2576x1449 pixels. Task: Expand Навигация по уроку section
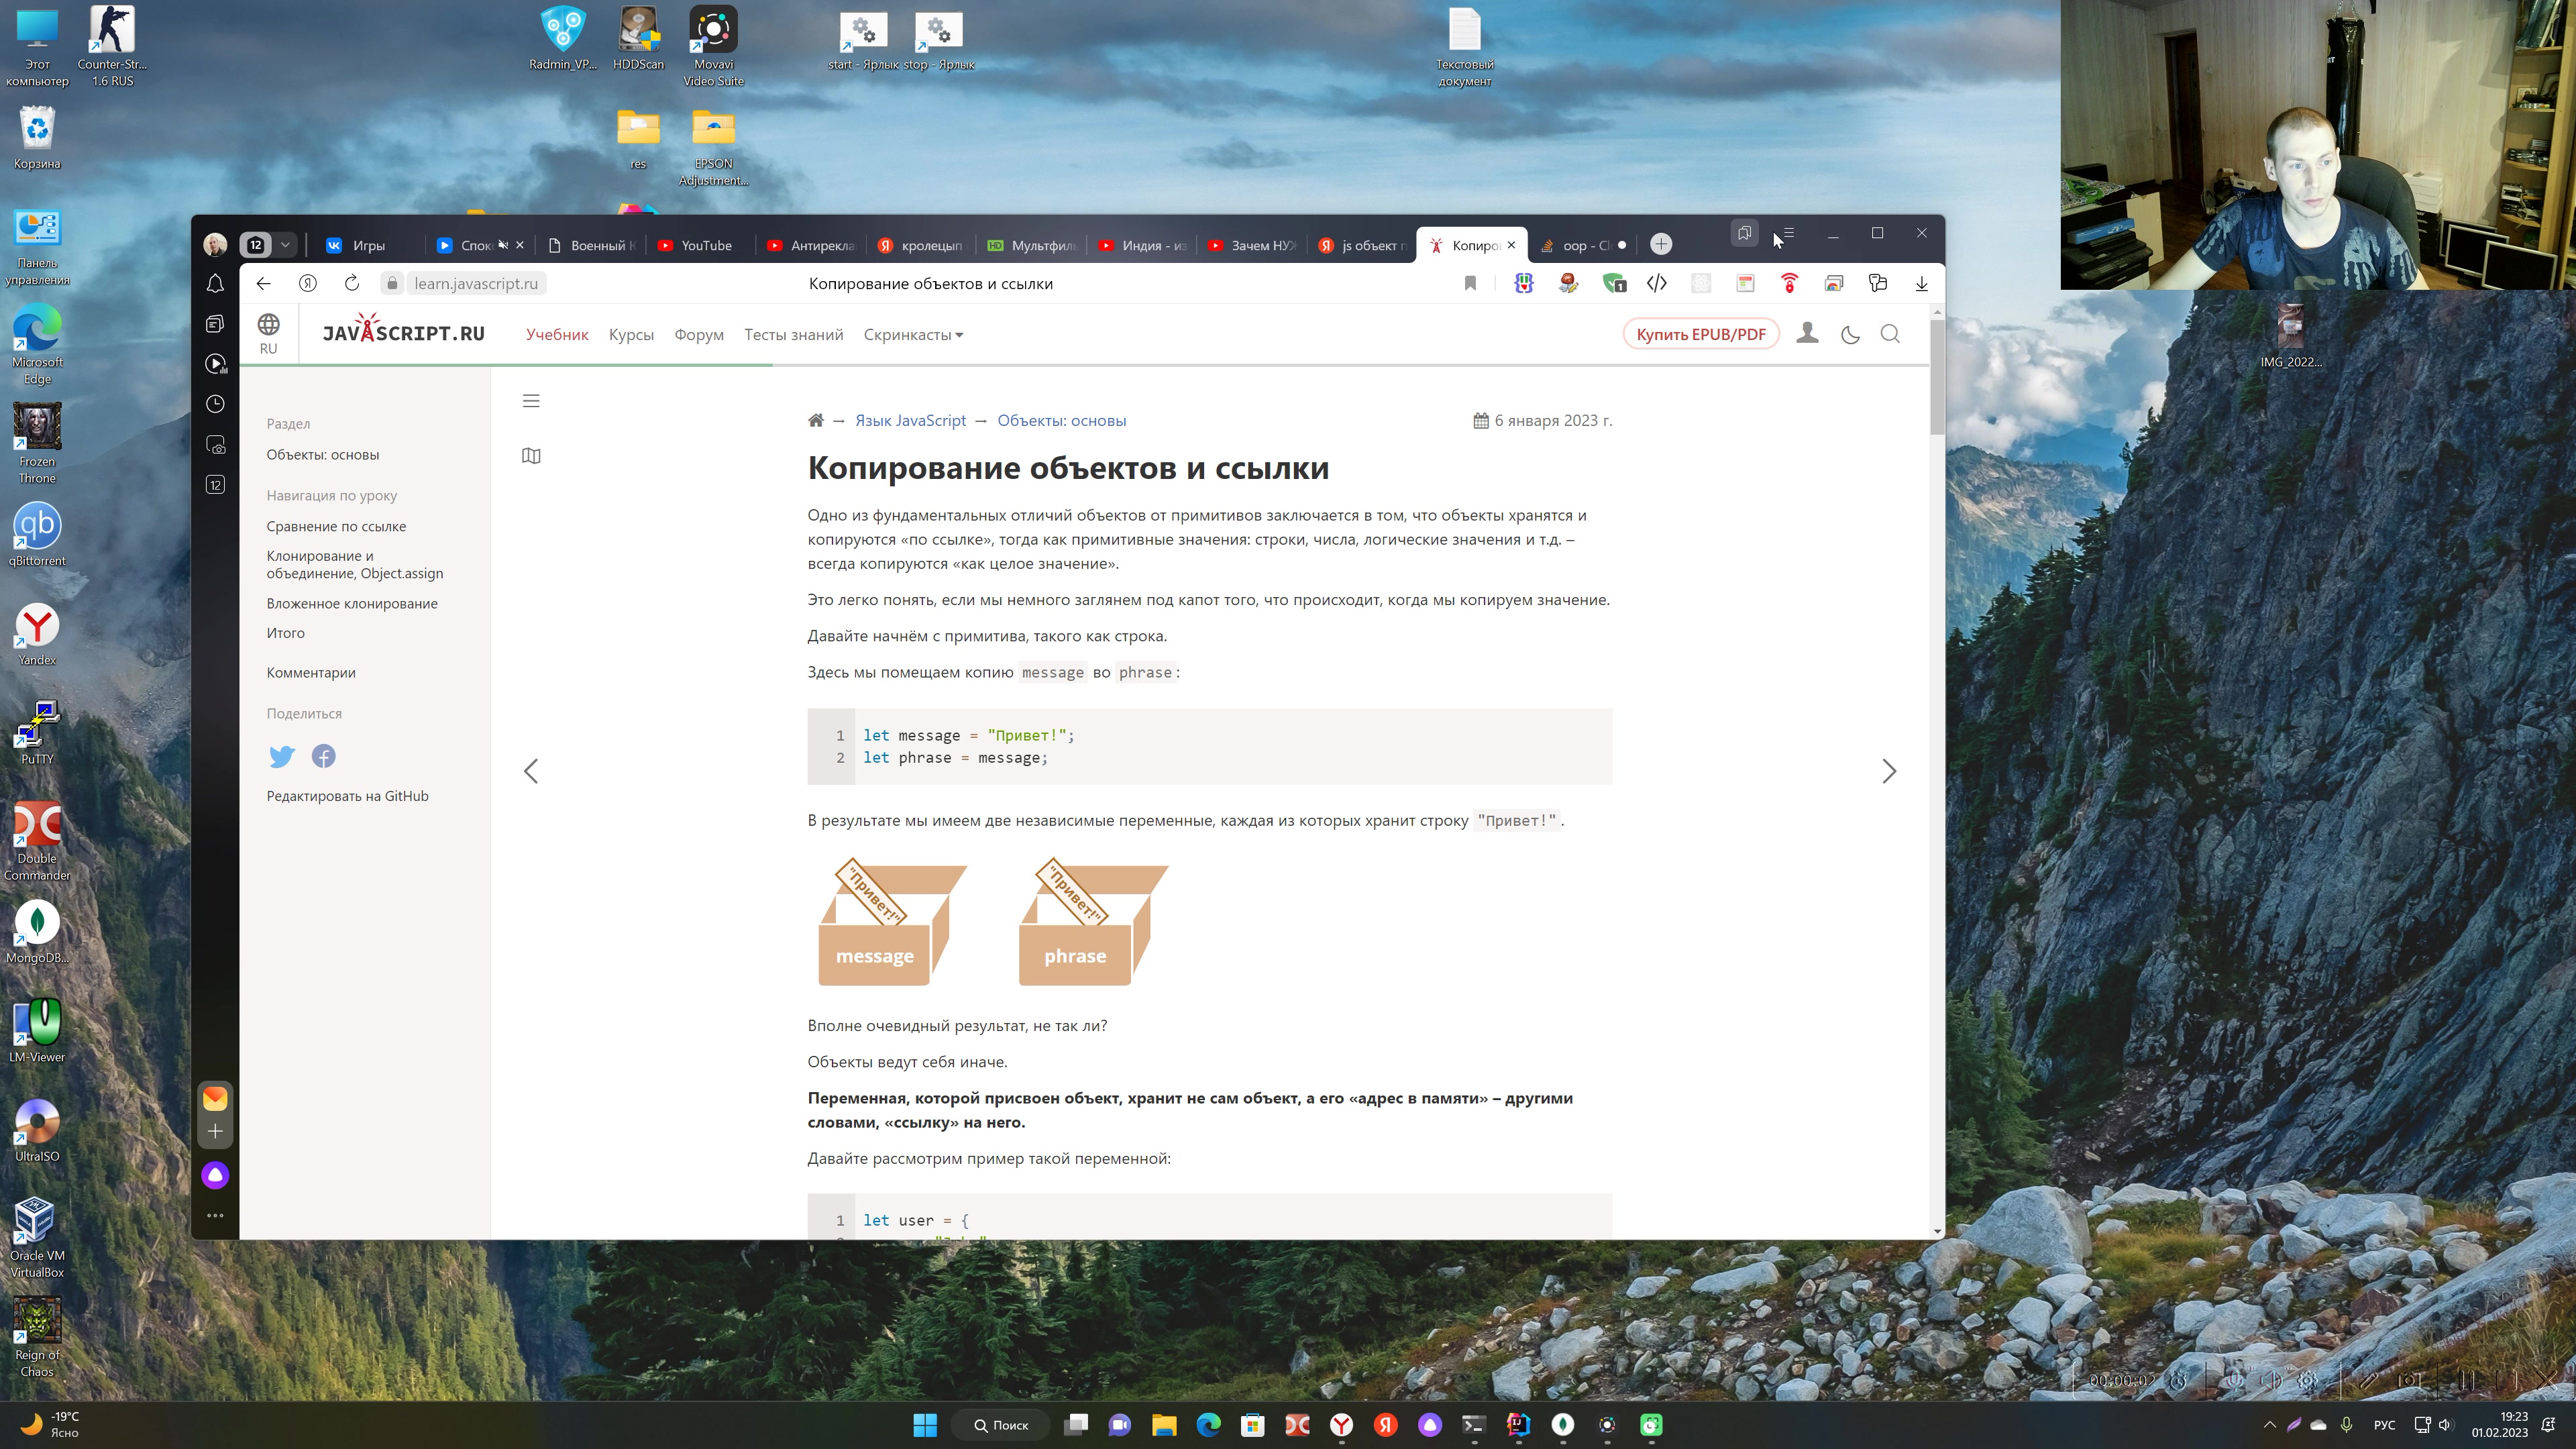pos(333,495)
